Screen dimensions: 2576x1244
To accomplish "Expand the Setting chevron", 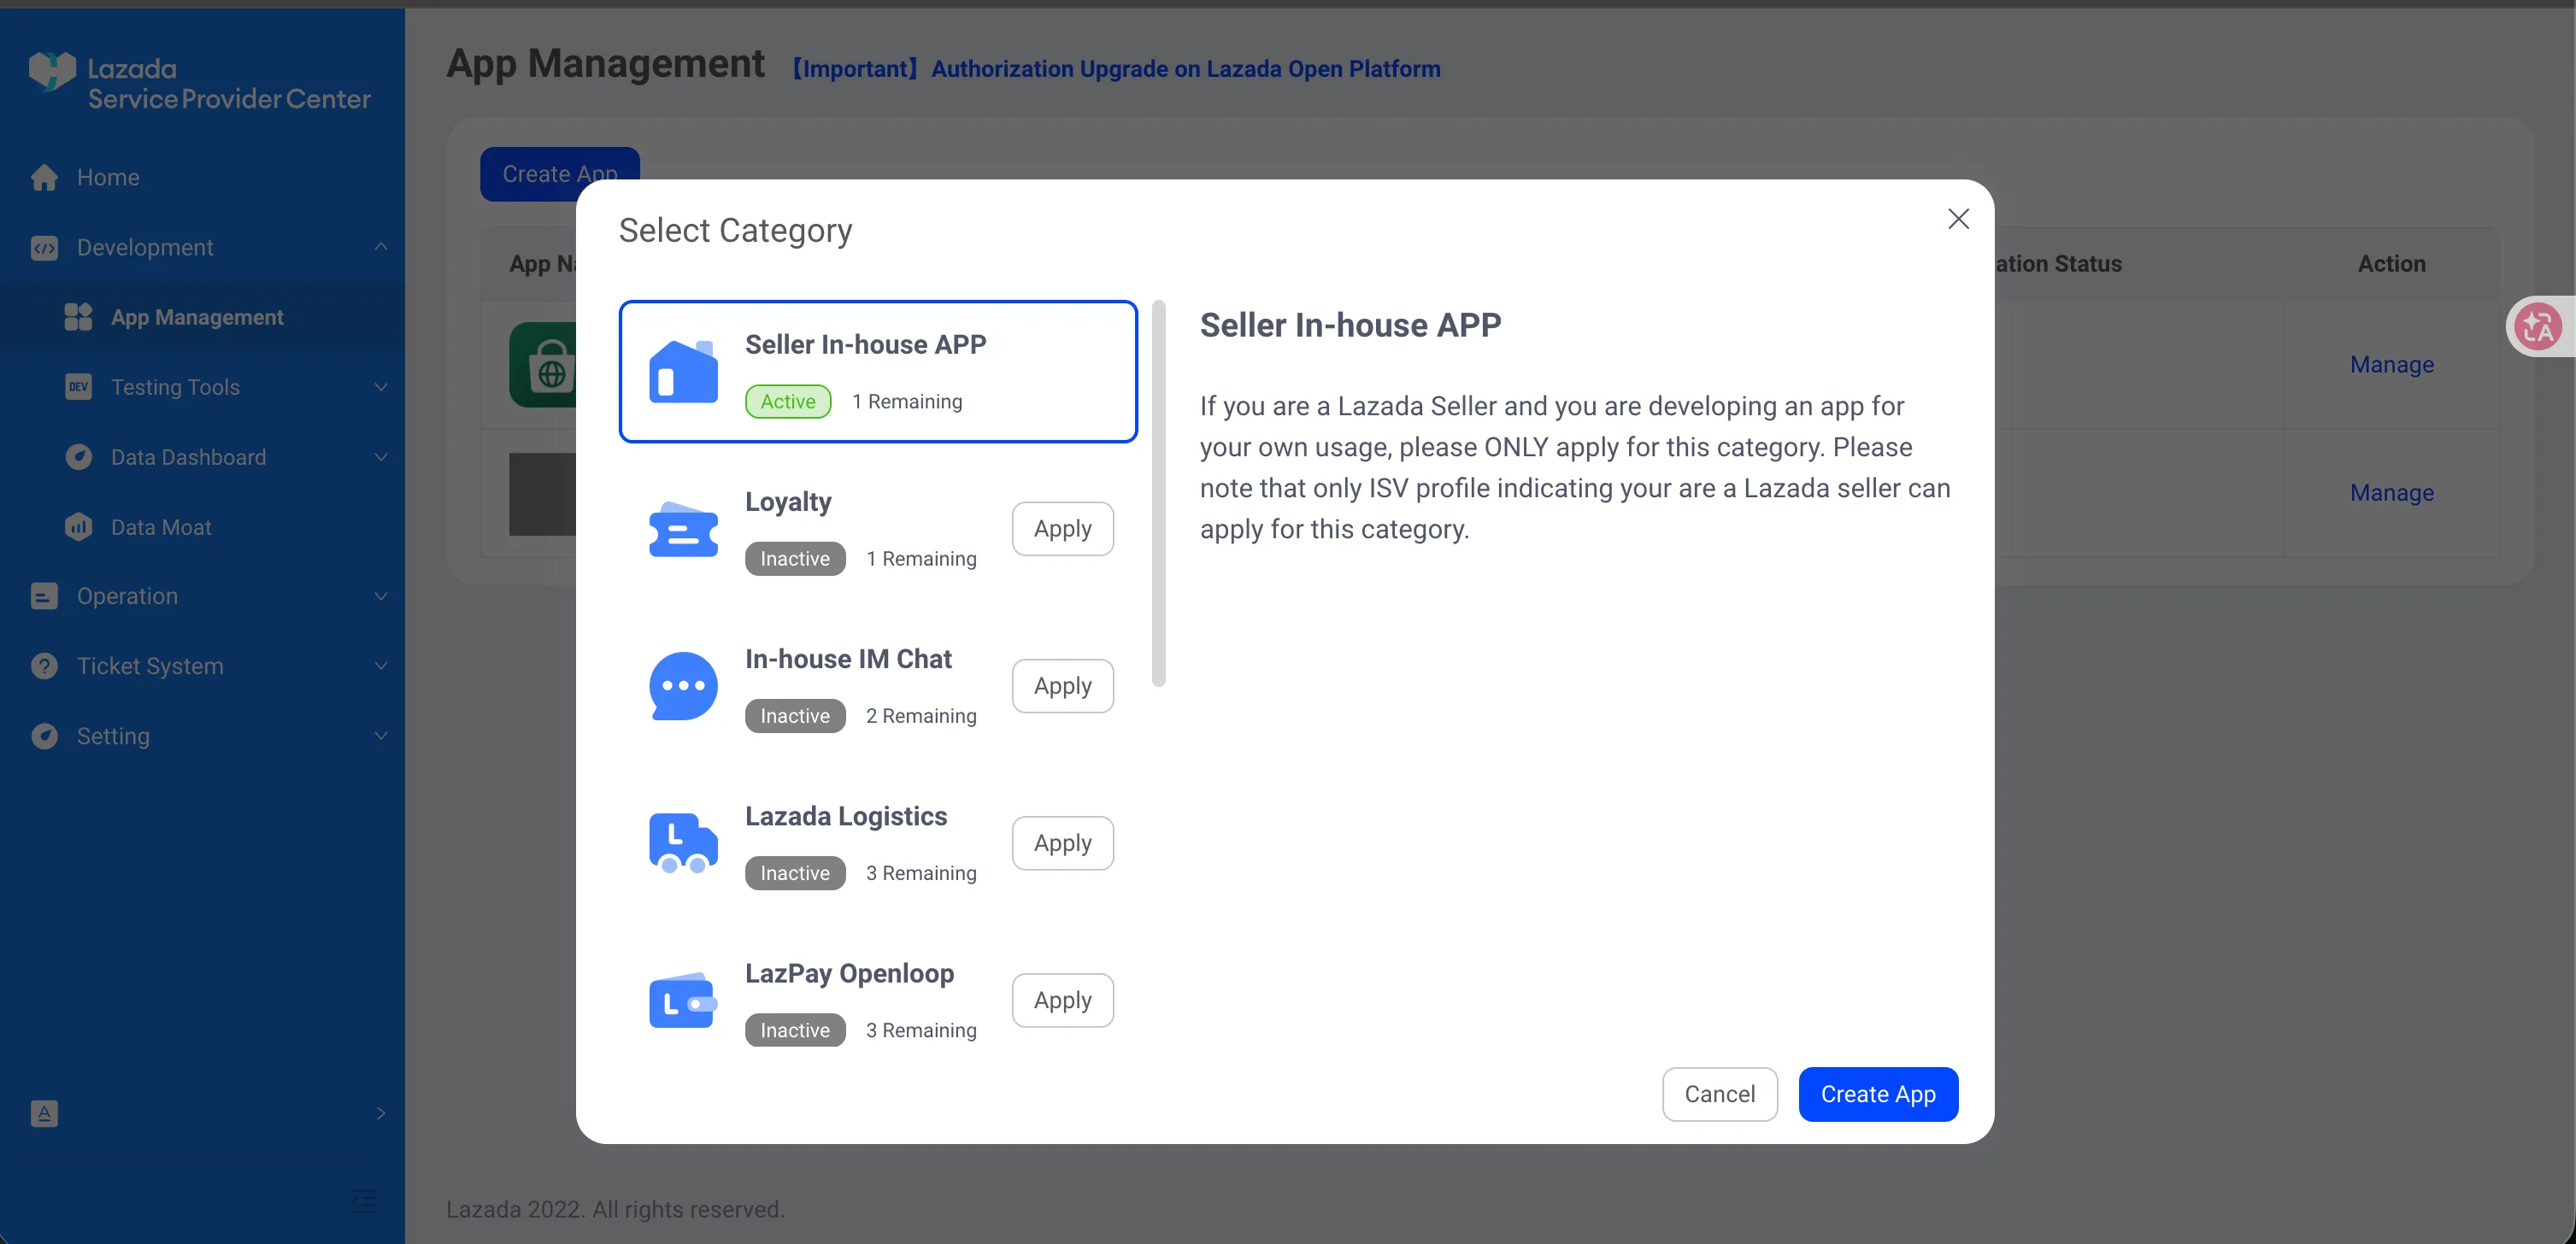I will point(380,736).
